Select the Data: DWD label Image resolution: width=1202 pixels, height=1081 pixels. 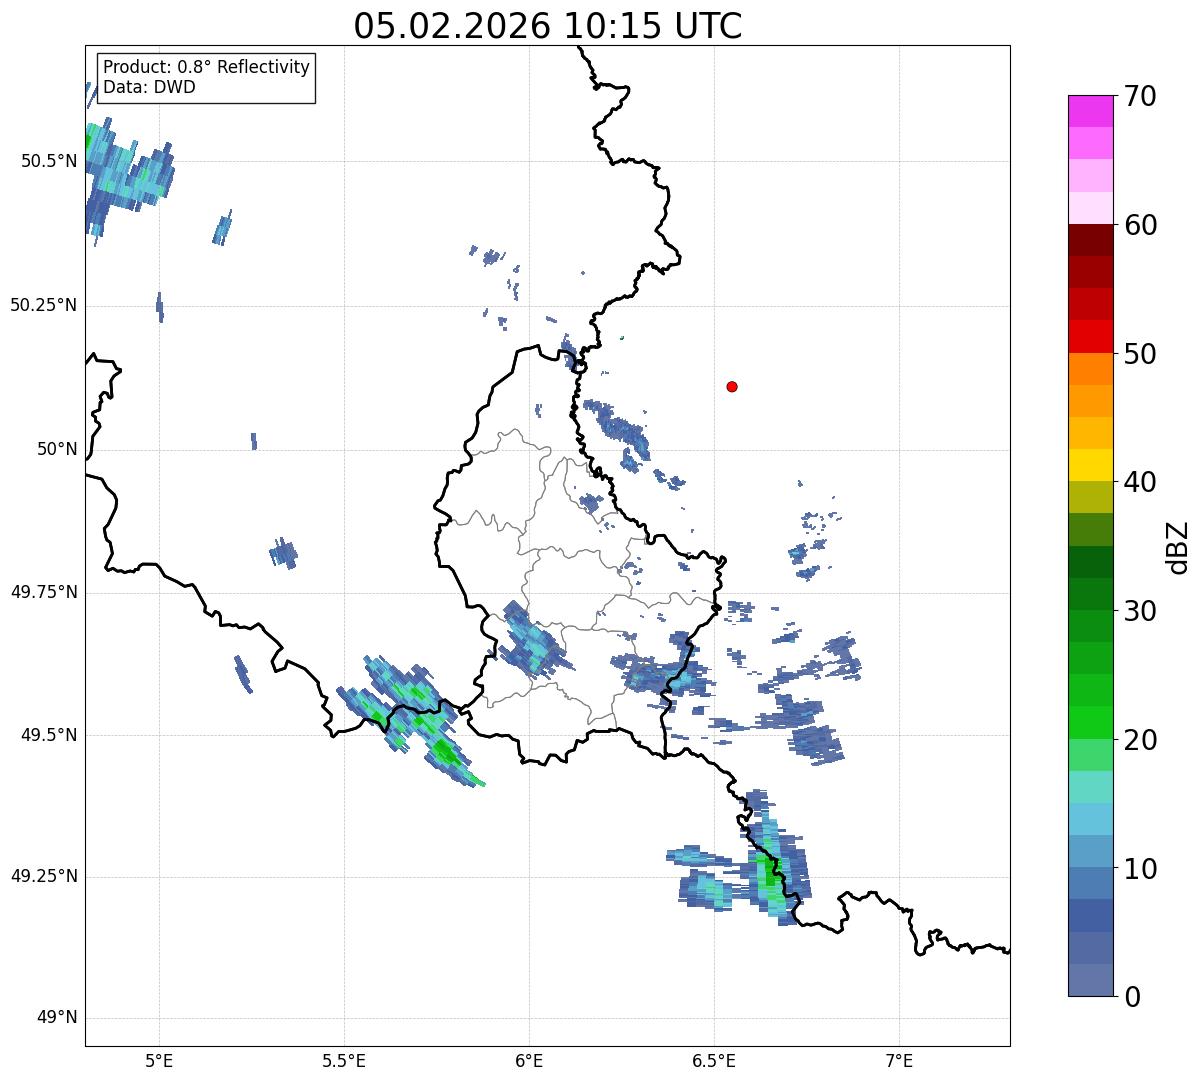150,87
